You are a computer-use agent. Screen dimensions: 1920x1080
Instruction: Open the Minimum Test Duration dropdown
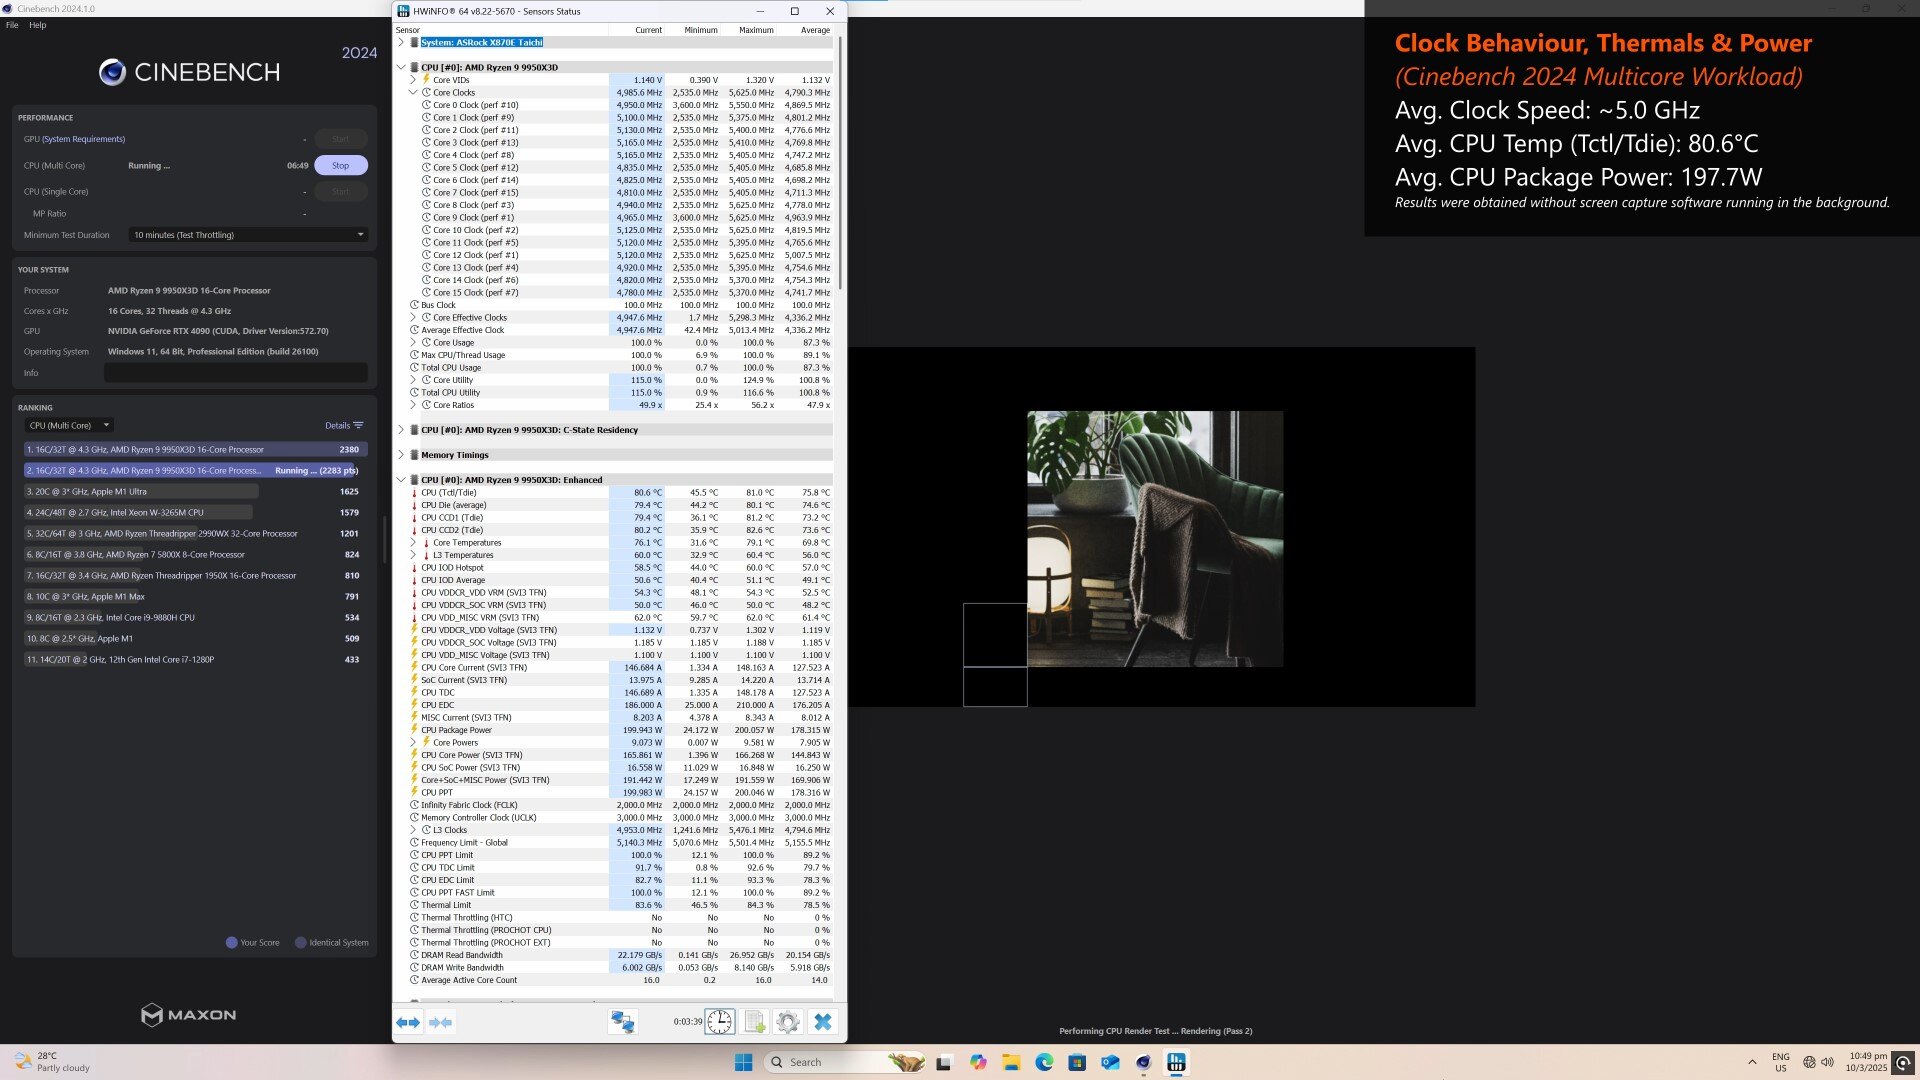pyautogui.click(x=248, y=235)
